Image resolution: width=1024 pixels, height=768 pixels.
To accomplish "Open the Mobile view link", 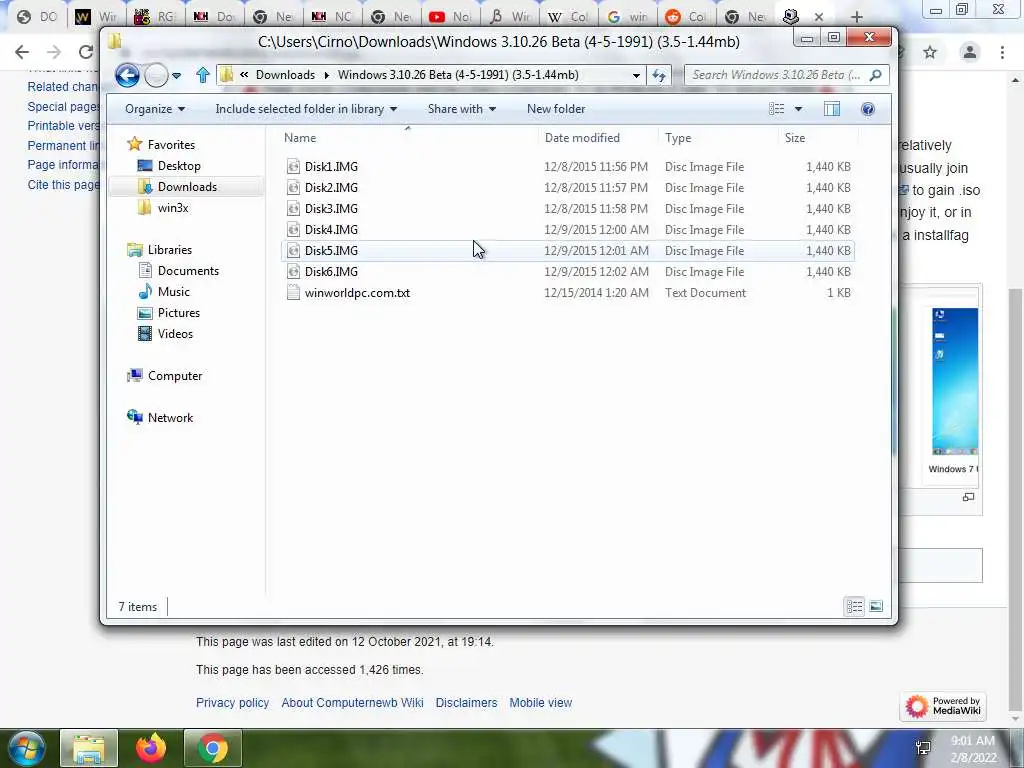I will [x=541, y=703].
